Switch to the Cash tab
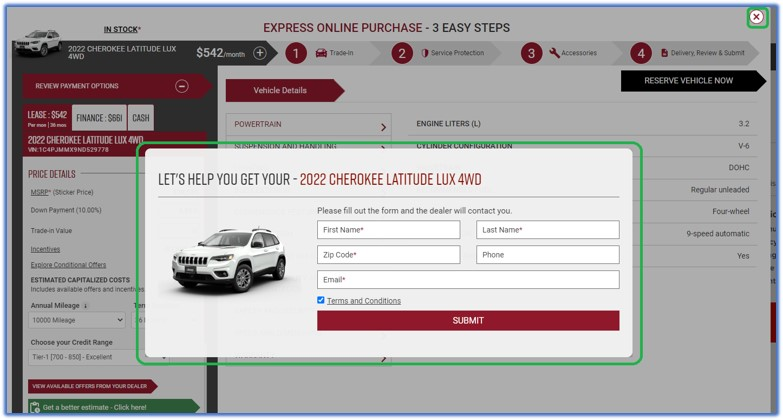The image size is (783, 420). point(141,118)
